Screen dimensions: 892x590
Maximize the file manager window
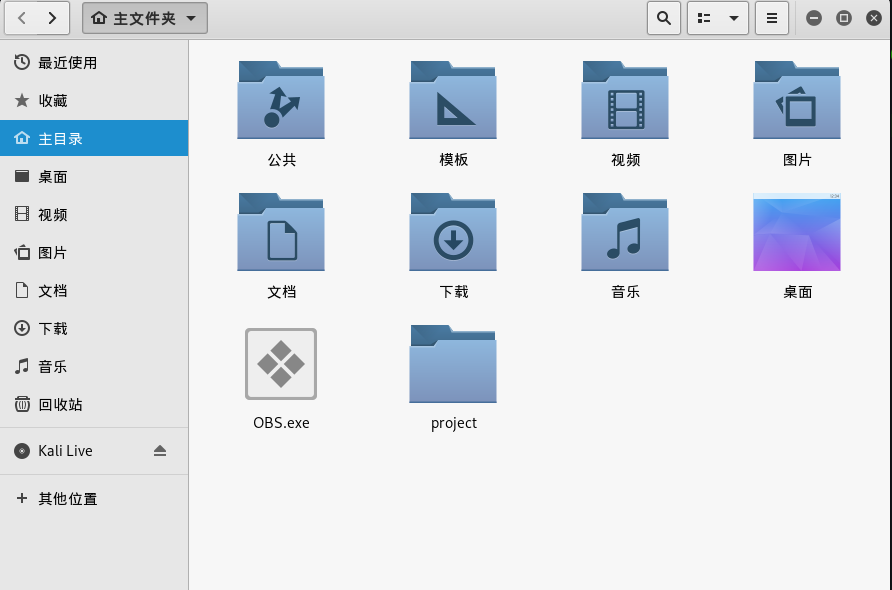coord(844,18)
